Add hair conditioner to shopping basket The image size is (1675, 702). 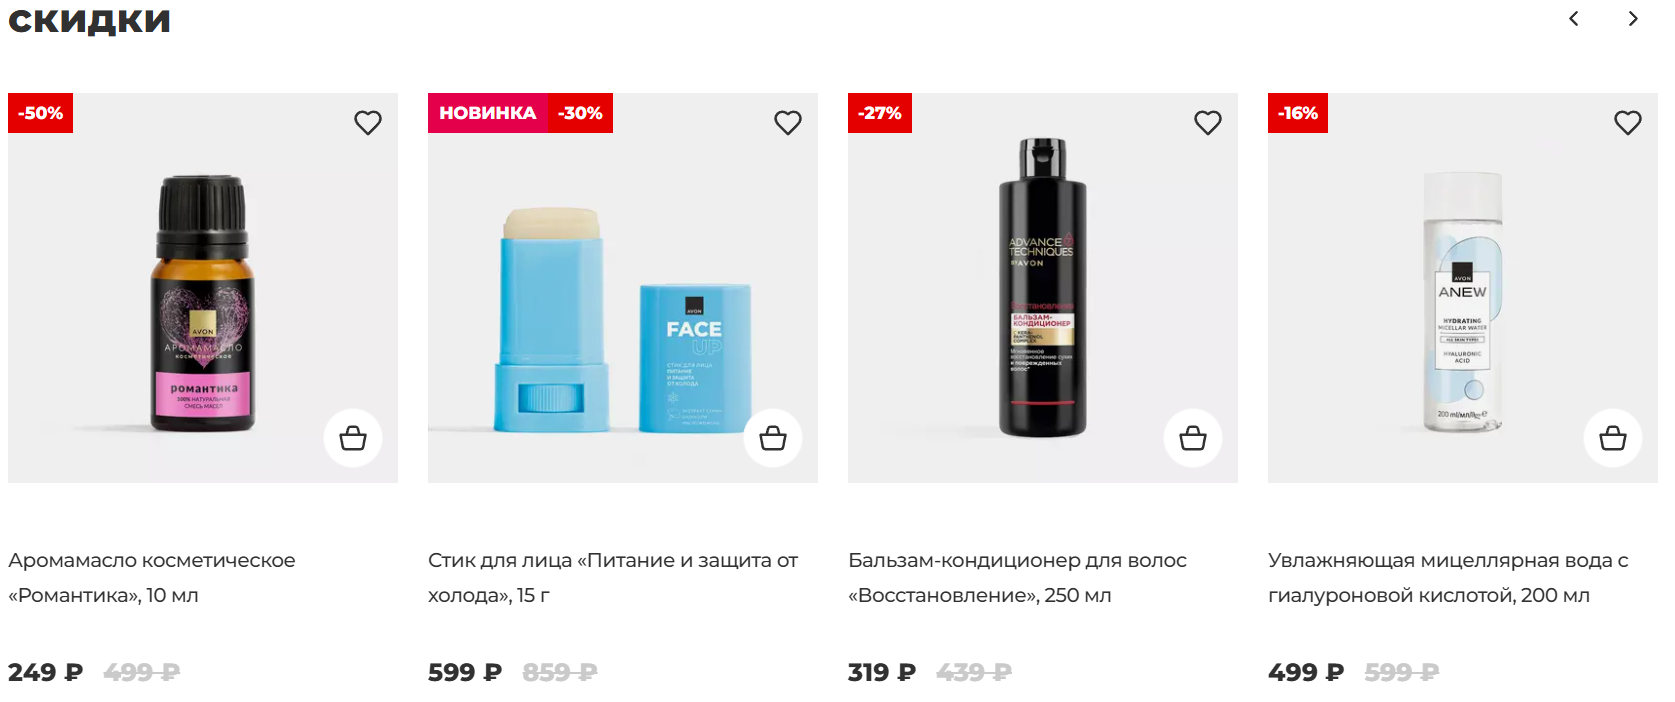(x=1193, y=438)
